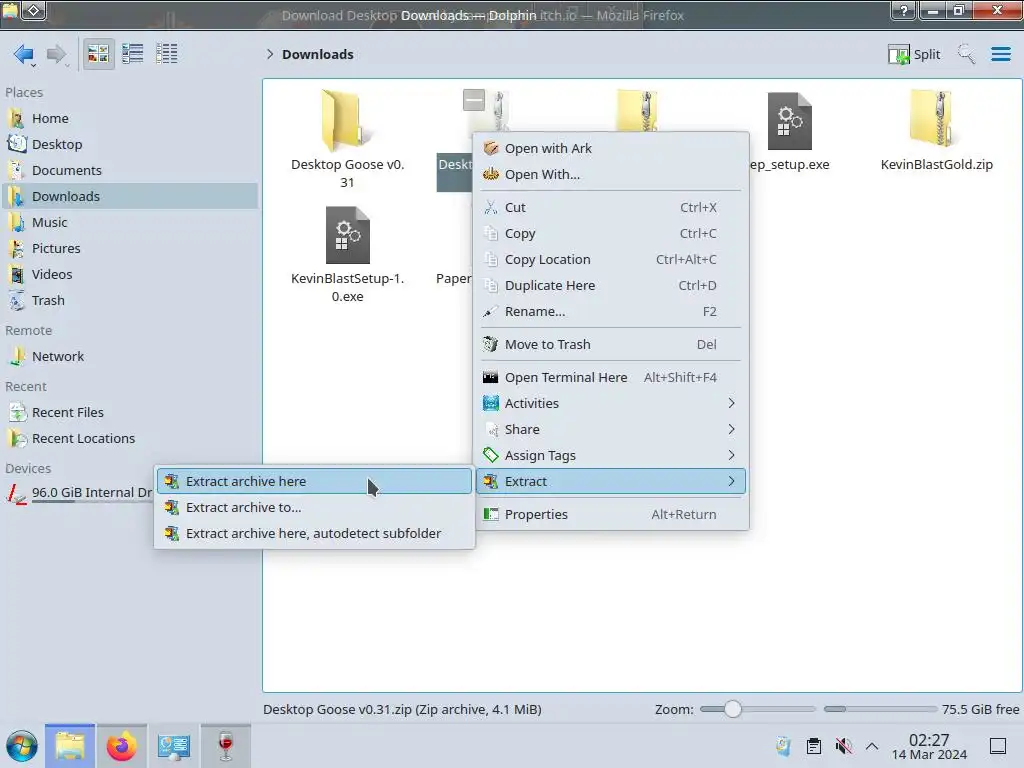
Task: Expand the Activities submenu
Action: pos(612,404)
